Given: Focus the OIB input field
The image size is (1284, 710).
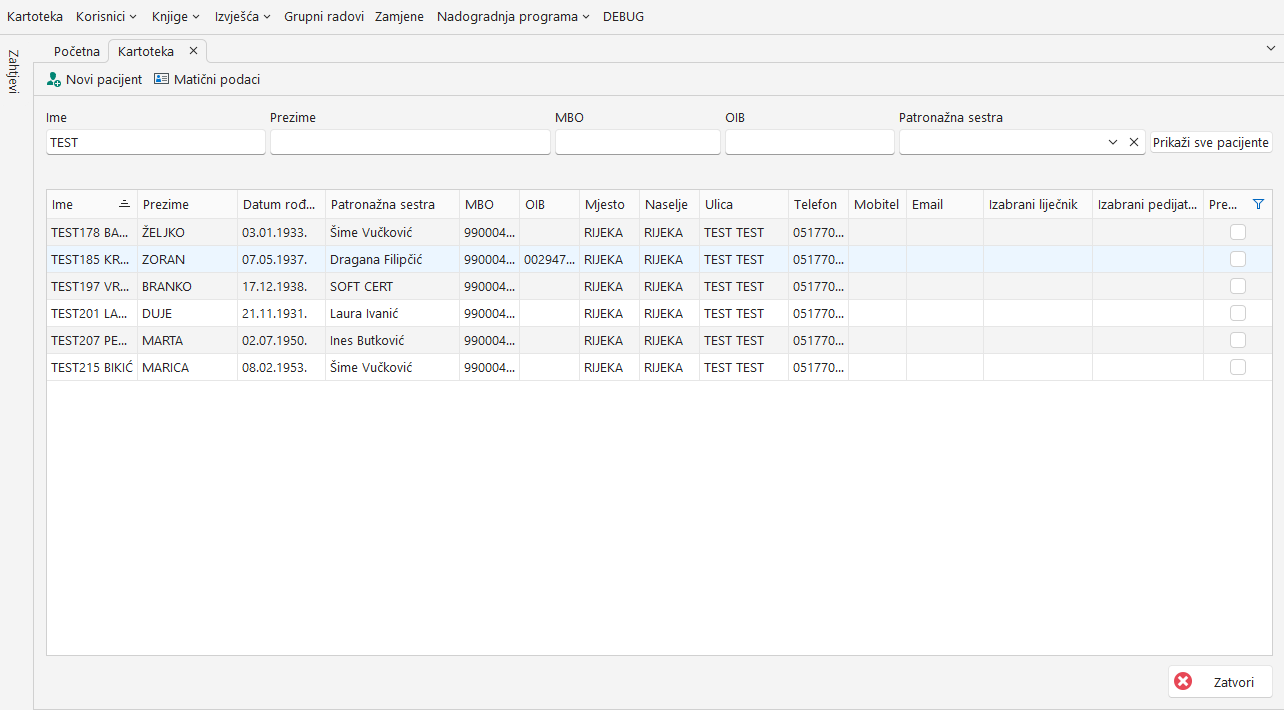Looking at the screenshot, I should point(810,143).
